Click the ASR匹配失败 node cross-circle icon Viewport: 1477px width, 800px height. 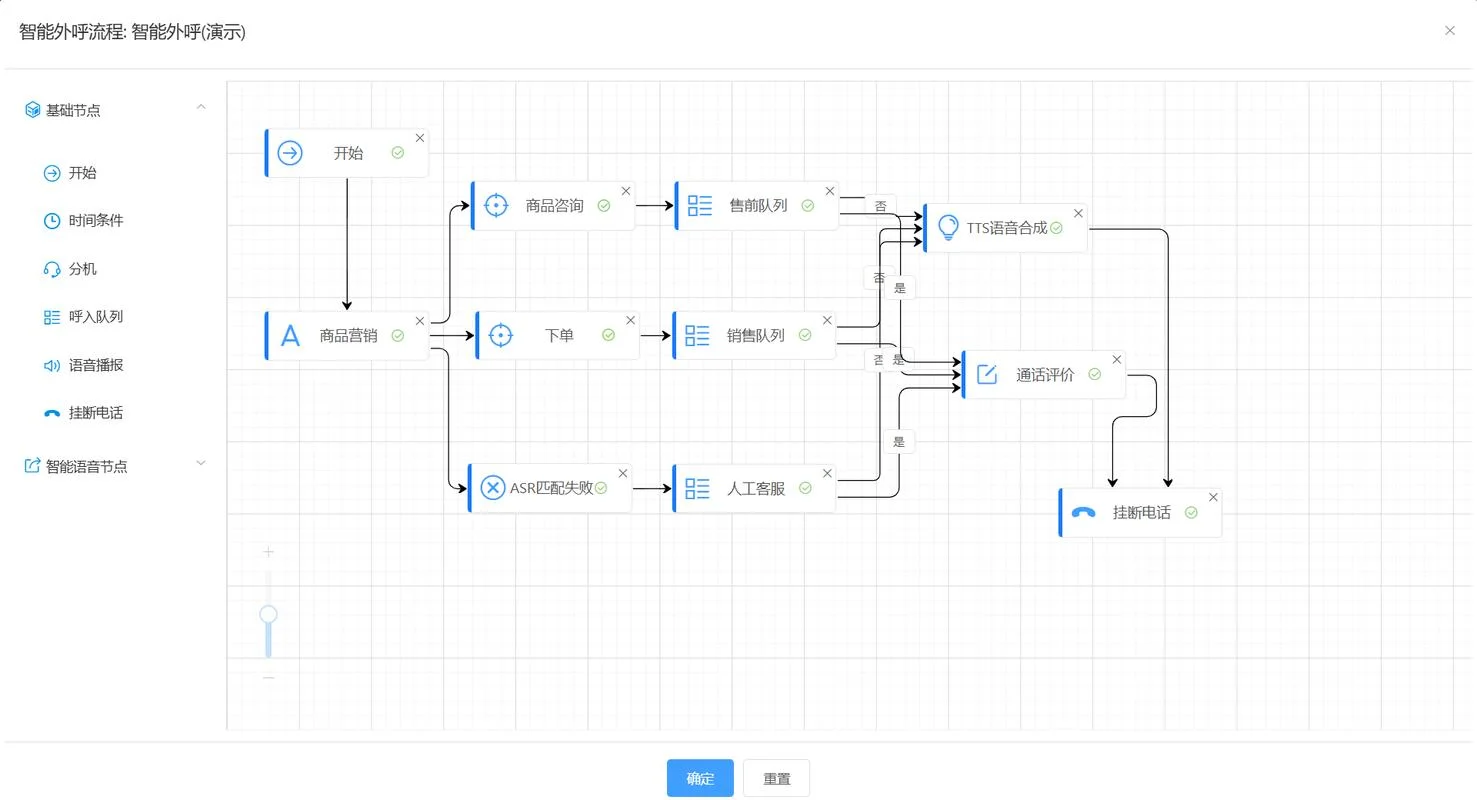(x=493, y=487)
